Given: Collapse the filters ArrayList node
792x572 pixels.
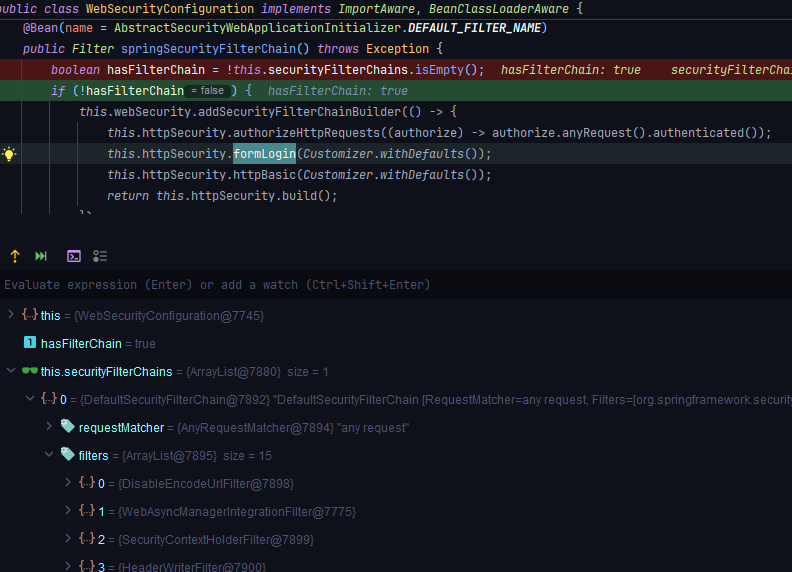Looking at the screenshot, I should coord(49,455).
